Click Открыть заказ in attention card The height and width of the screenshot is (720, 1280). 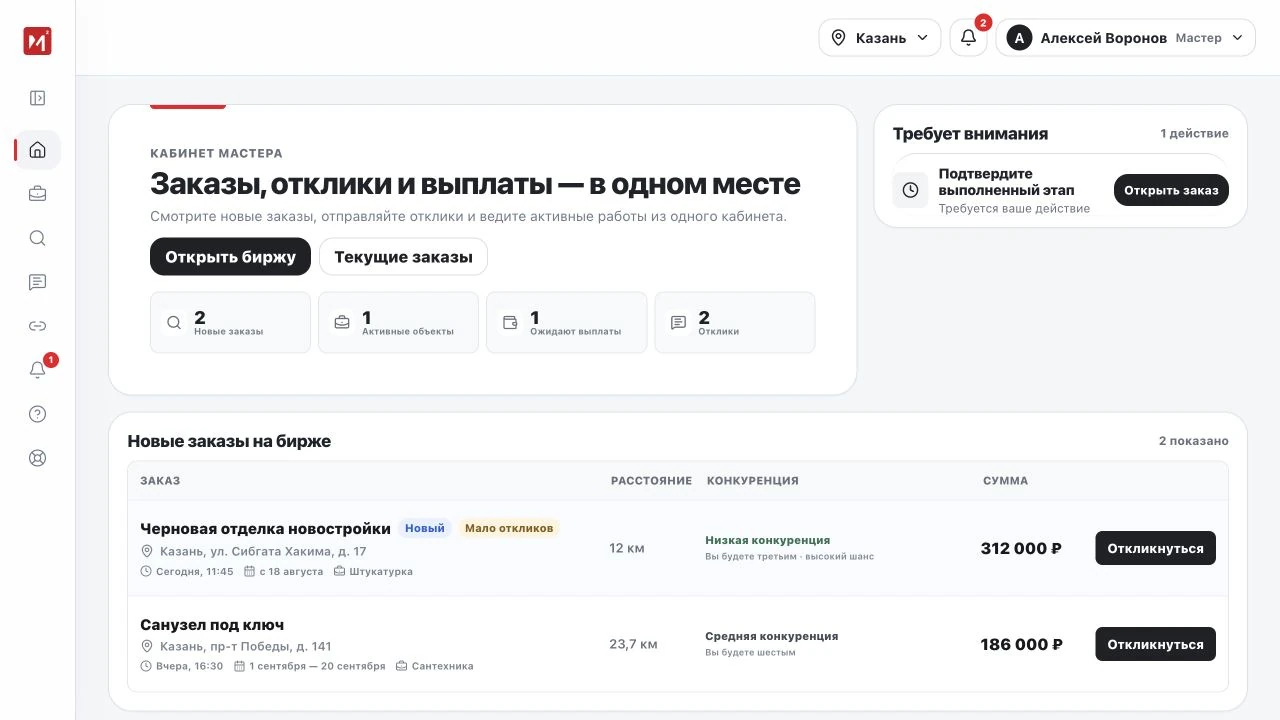tap(1171, 190)
